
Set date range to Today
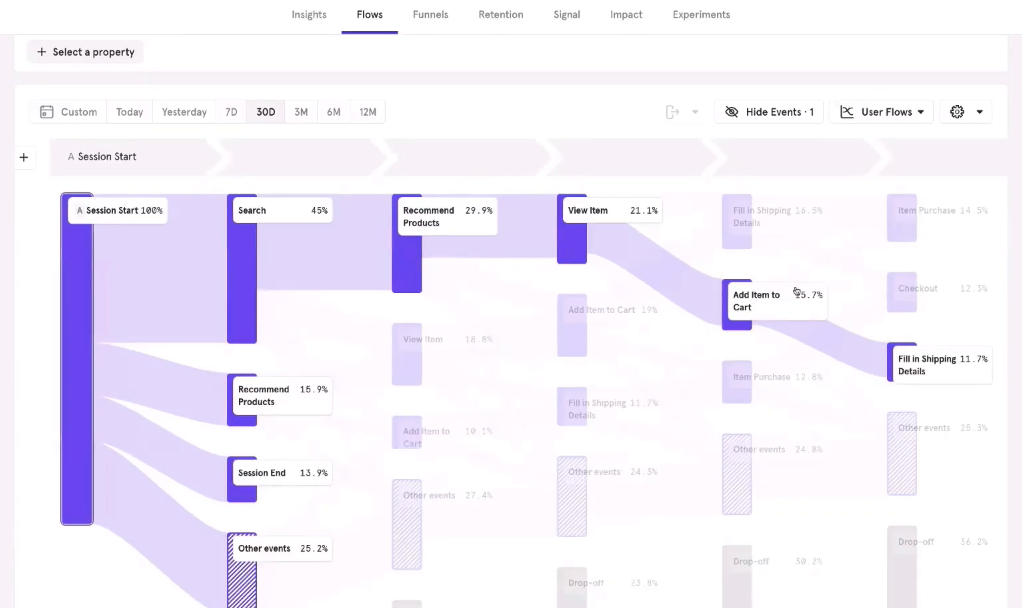coord(130,112)
